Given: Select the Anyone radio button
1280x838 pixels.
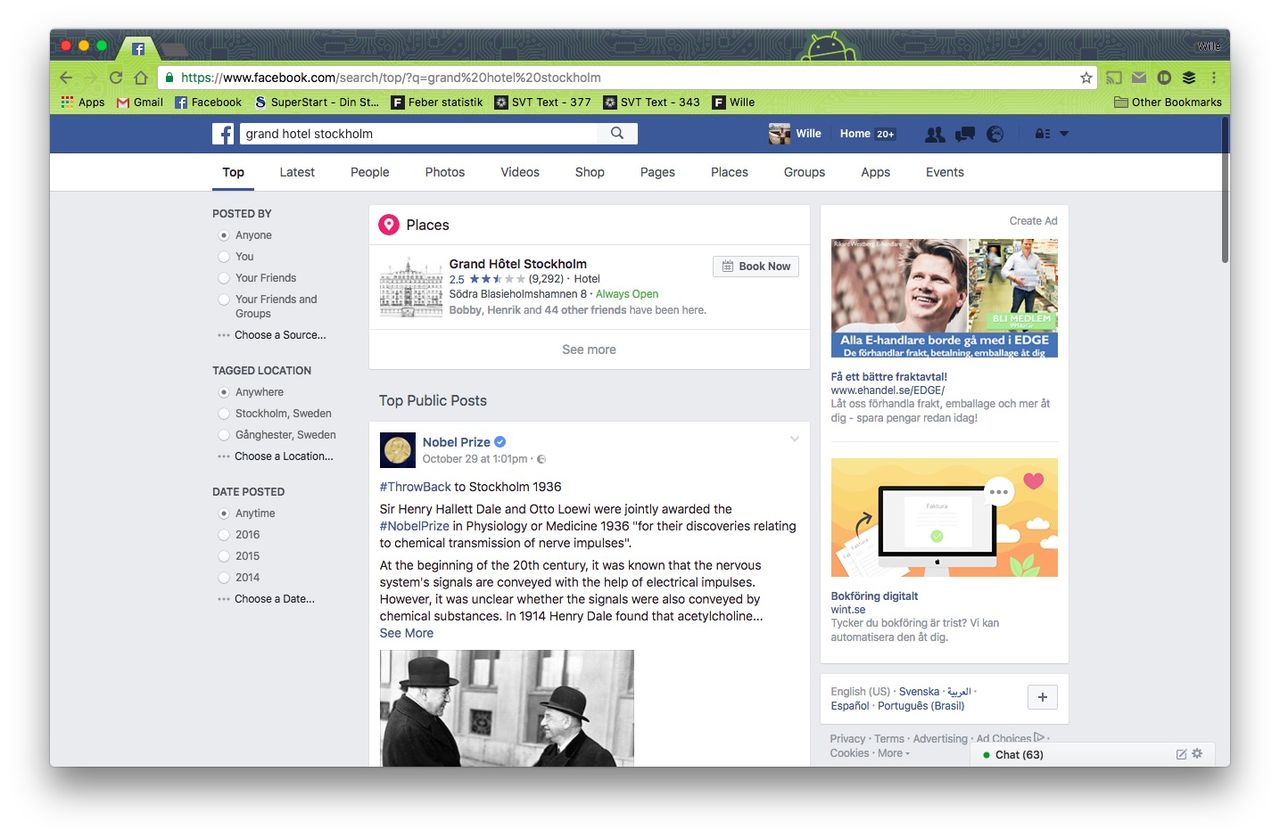Looking at the screenshot, I should (x=224, y=236).
